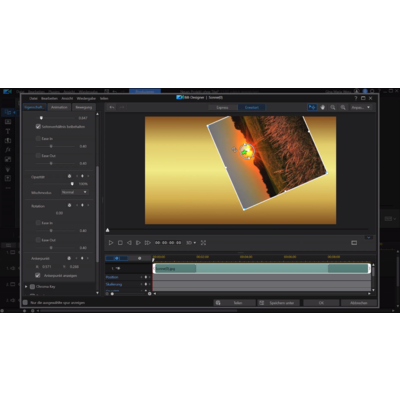This screenshot has height=400, width=400.
Task: Open the zoom fit dropdown
Action: pos(360,107)
